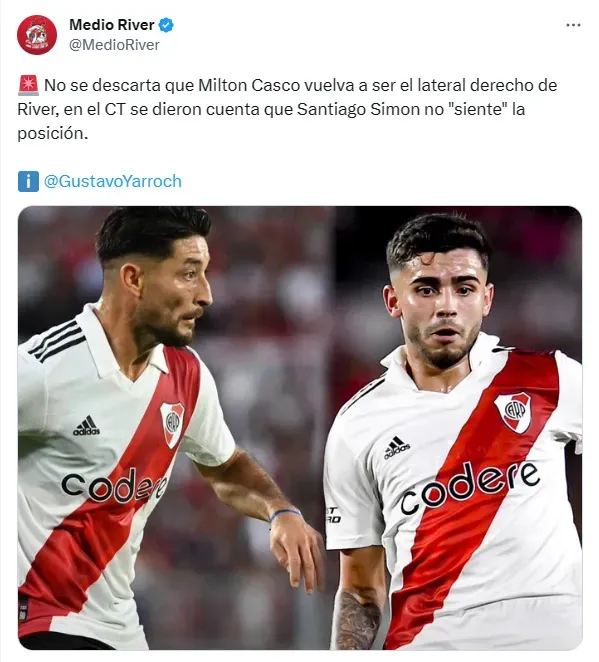Viewport: 599px width, 662px height.
Task: Click the codere sponsor on left jersey
Action: pyautogui.click(x=114, y=486)
